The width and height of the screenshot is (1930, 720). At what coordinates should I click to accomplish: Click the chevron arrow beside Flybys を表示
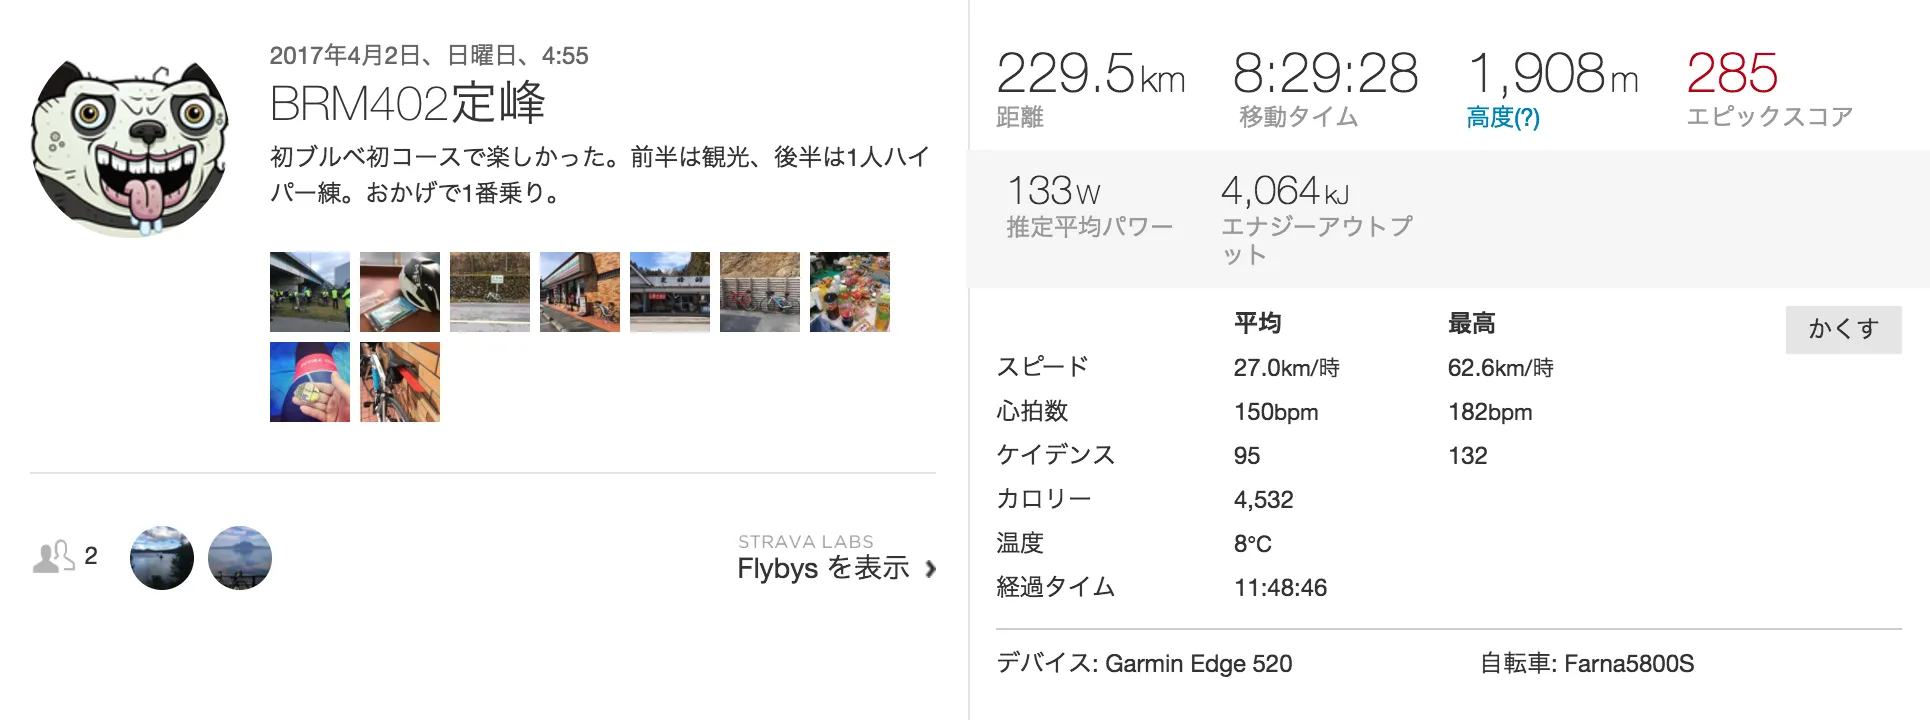[931, 569]
